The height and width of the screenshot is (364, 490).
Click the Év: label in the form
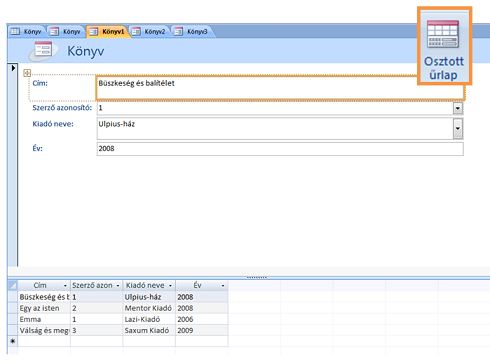(x=37, y=148)
